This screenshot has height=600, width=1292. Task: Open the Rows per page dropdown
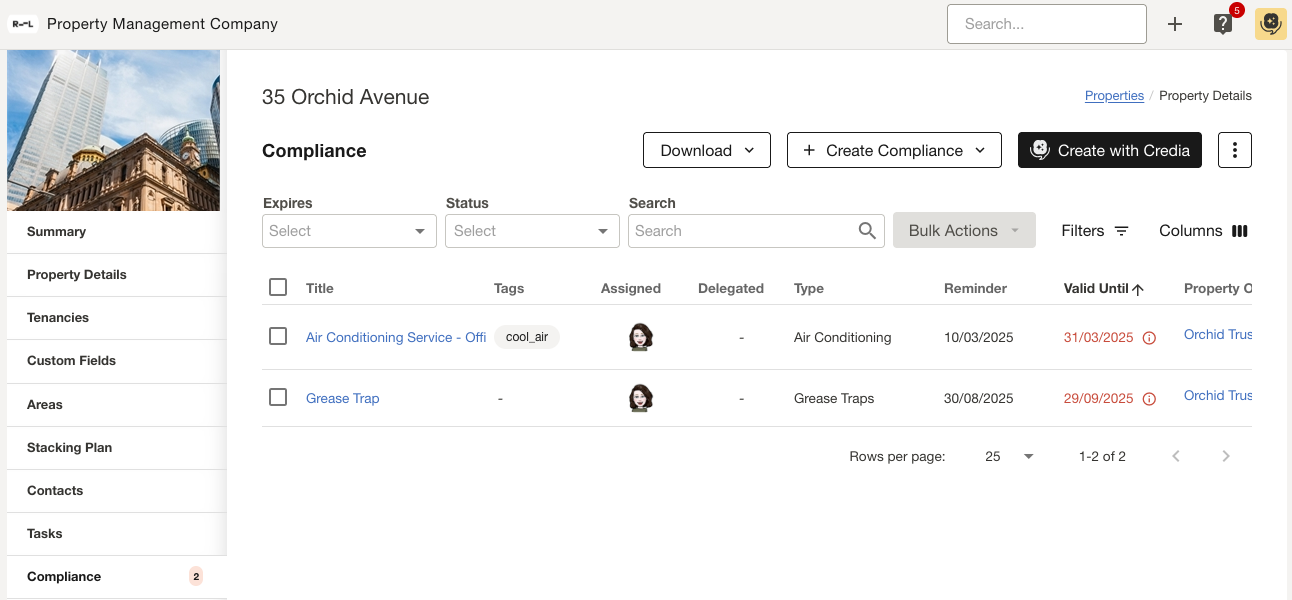[x=1009, y=456]
